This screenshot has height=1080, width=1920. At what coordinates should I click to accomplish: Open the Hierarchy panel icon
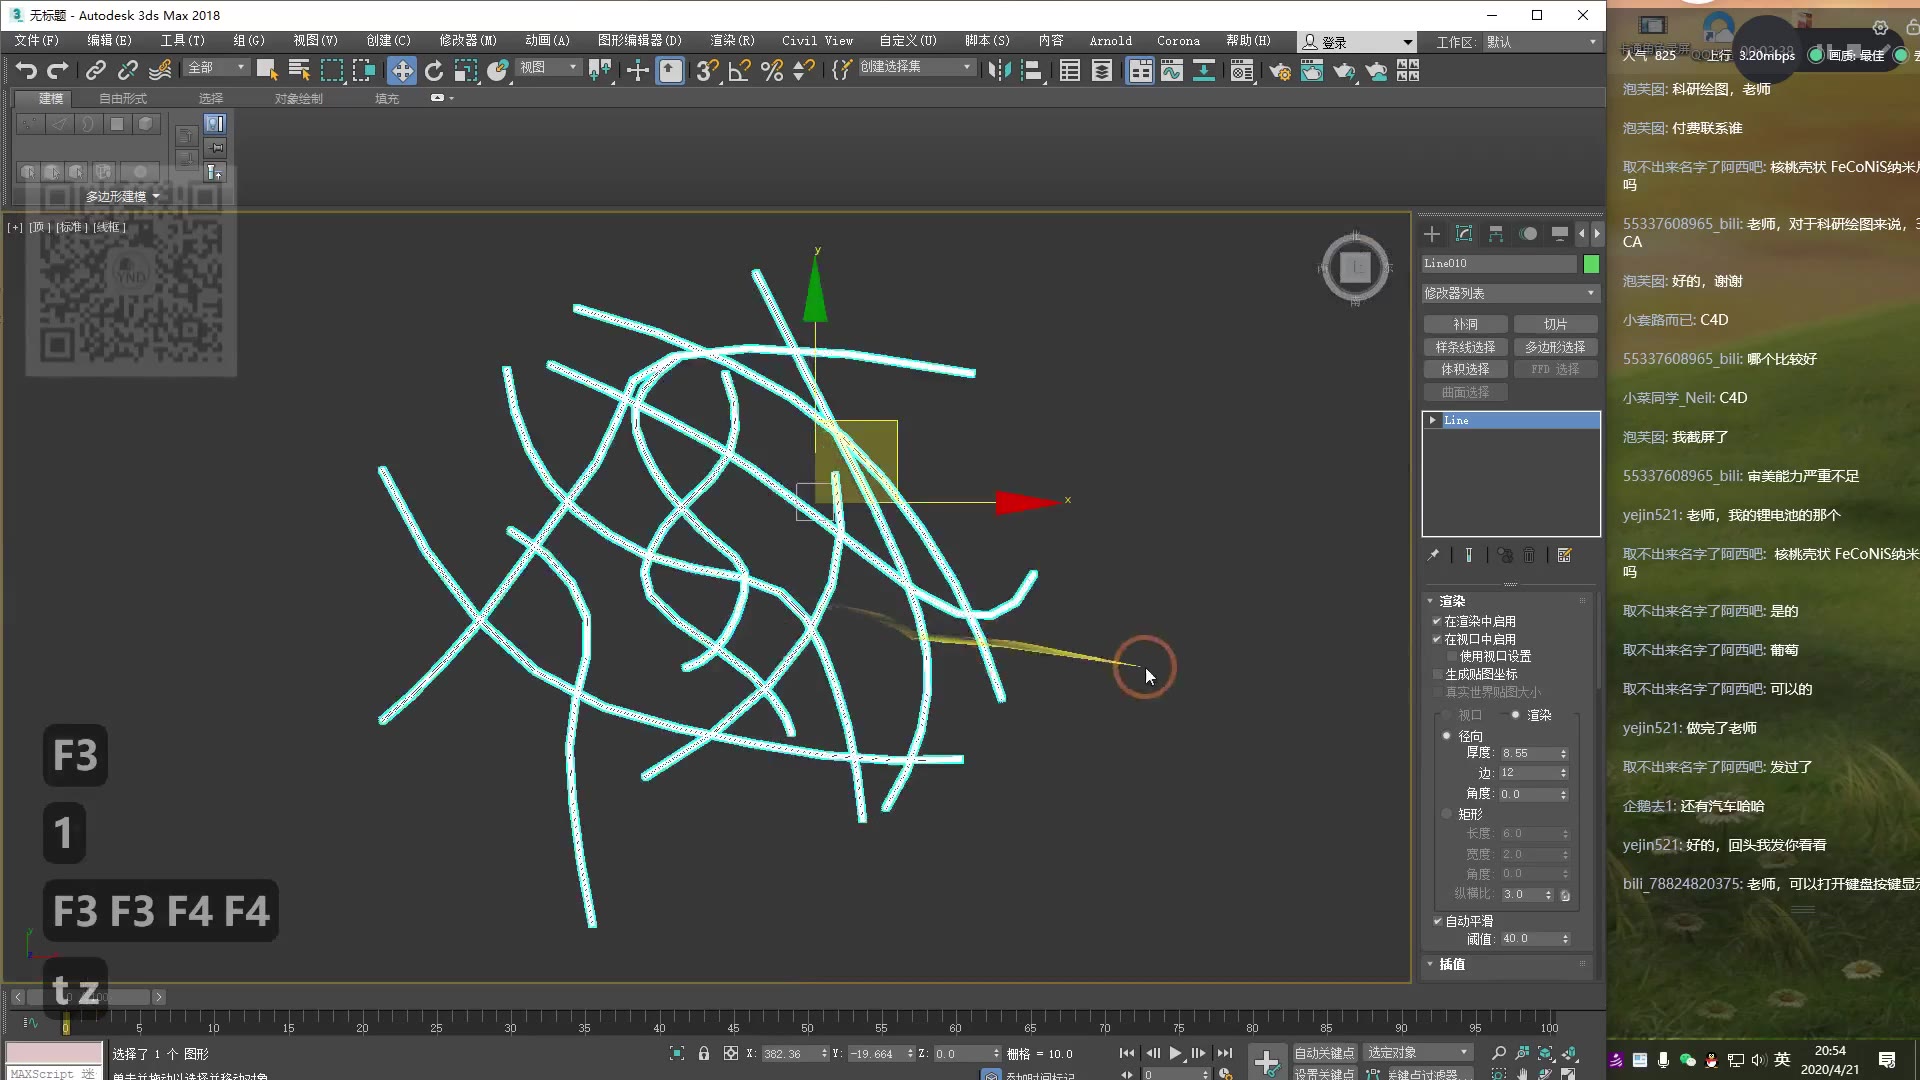(1496, 233)
